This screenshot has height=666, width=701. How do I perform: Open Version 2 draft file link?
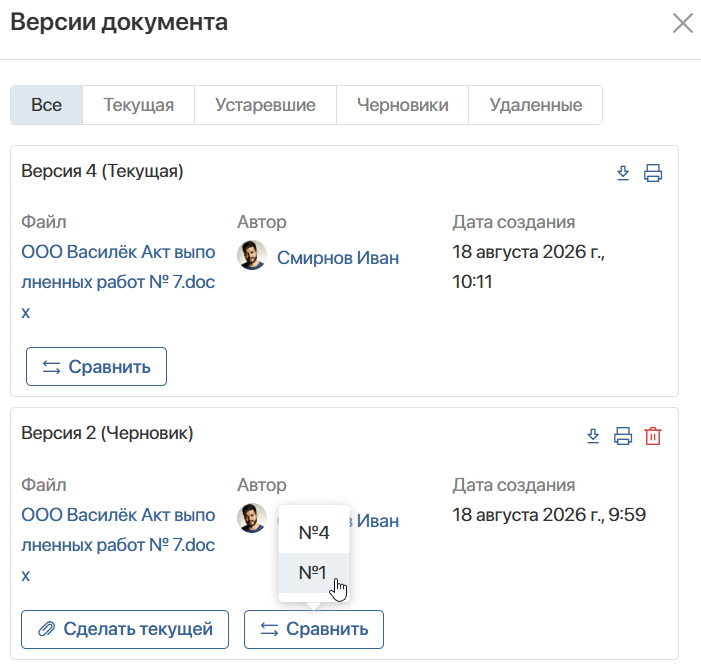(118, 545)
